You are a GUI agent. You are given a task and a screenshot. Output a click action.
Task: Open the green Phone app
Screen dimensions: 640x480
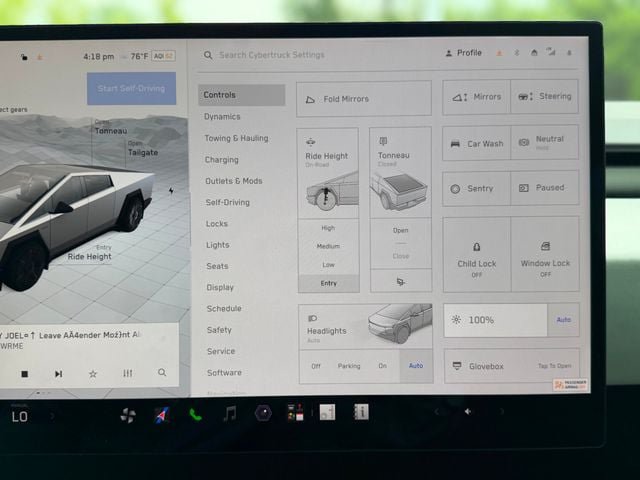click(x=196, y=415)
